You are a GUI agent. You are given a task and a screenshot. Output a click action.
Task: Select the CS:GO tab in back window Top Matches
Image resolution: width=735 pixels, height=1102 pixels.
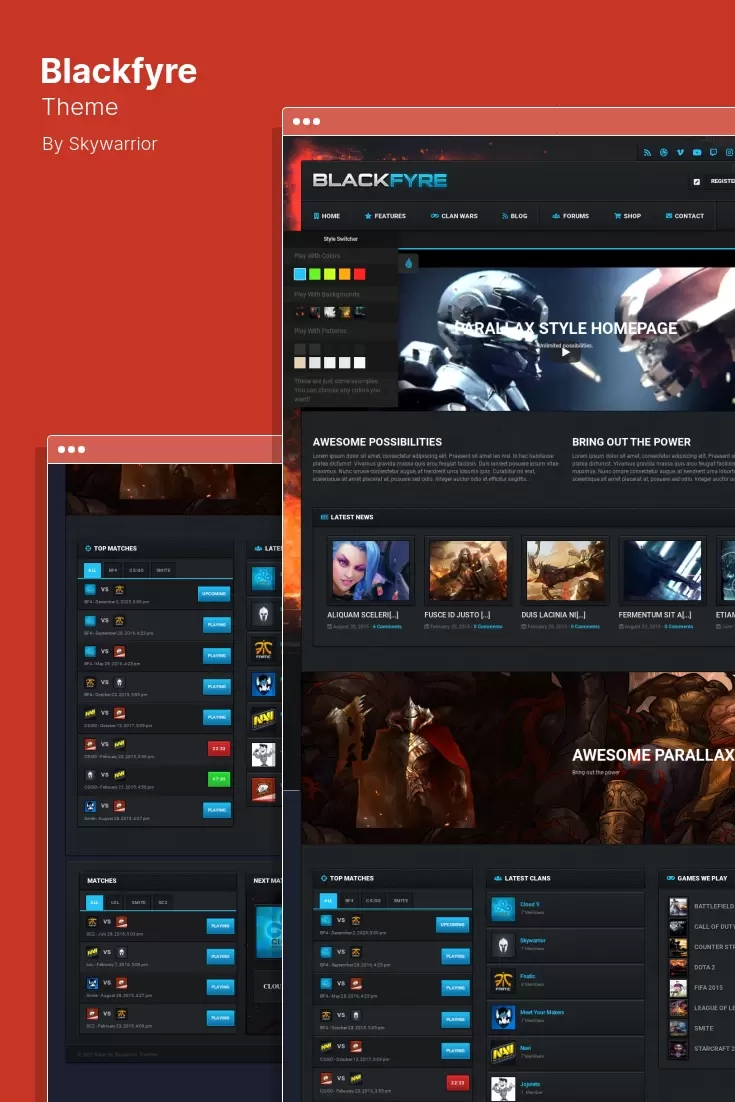coord(136,570)
